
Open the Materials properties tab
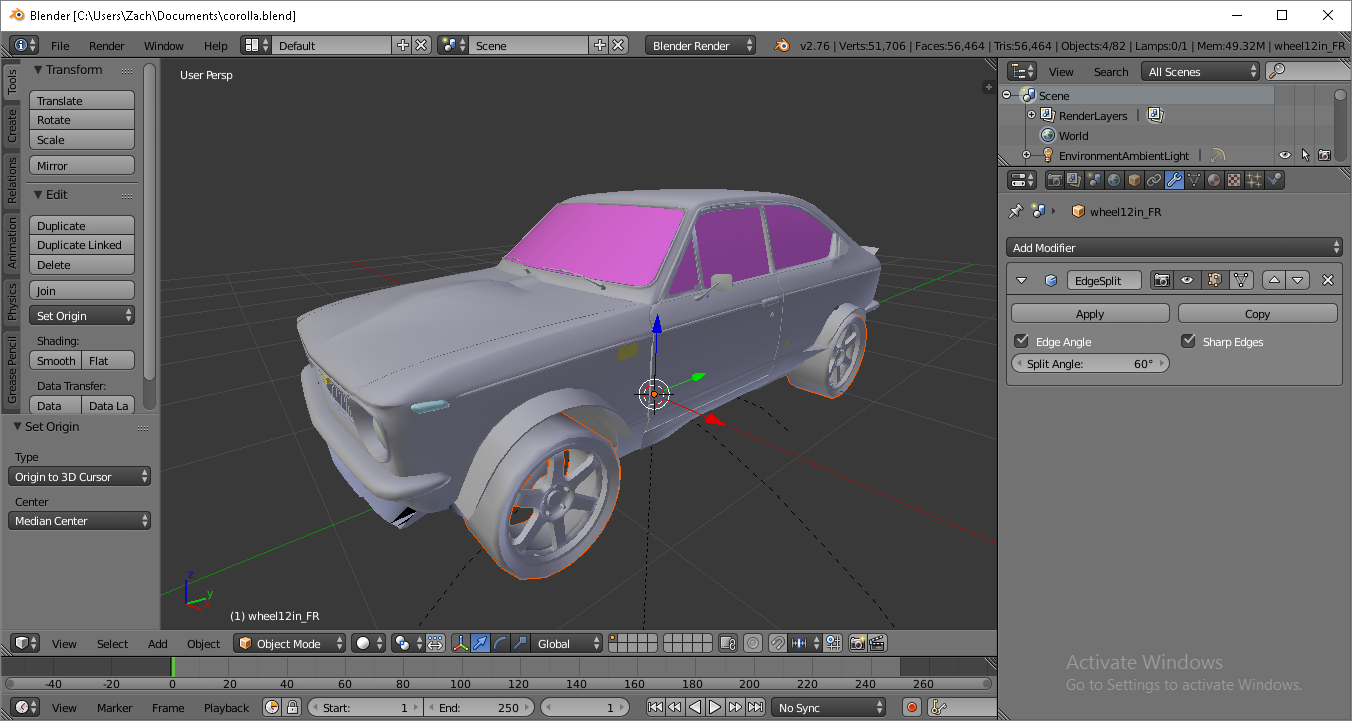coord(1214,180)
